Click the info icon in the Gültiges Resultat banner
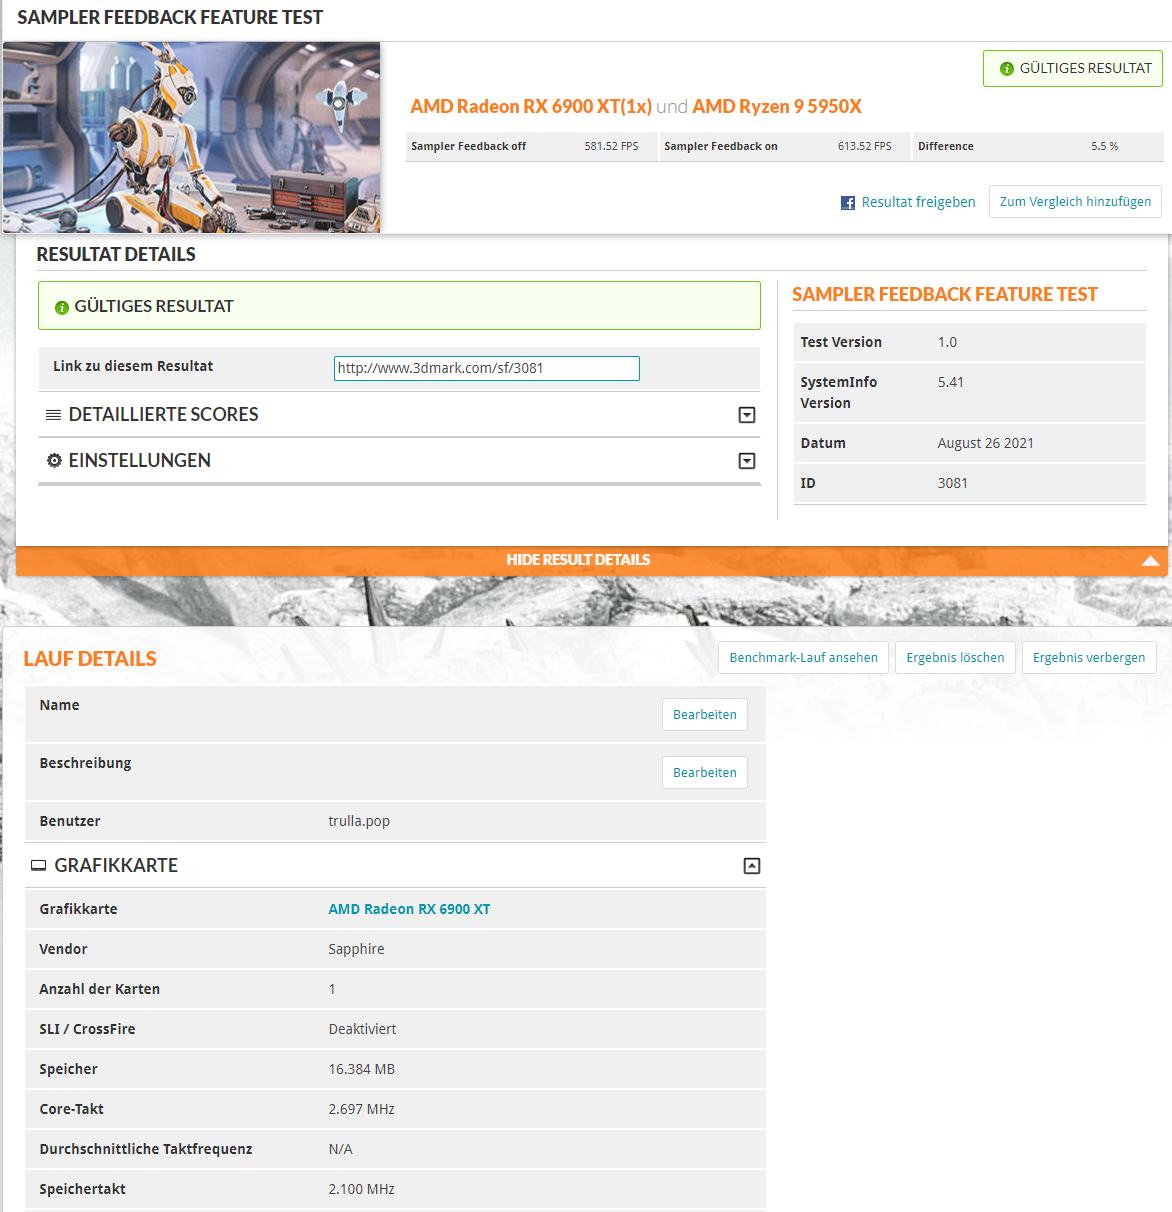Viewport: 1172px width, 1212px height. (62, 308)
